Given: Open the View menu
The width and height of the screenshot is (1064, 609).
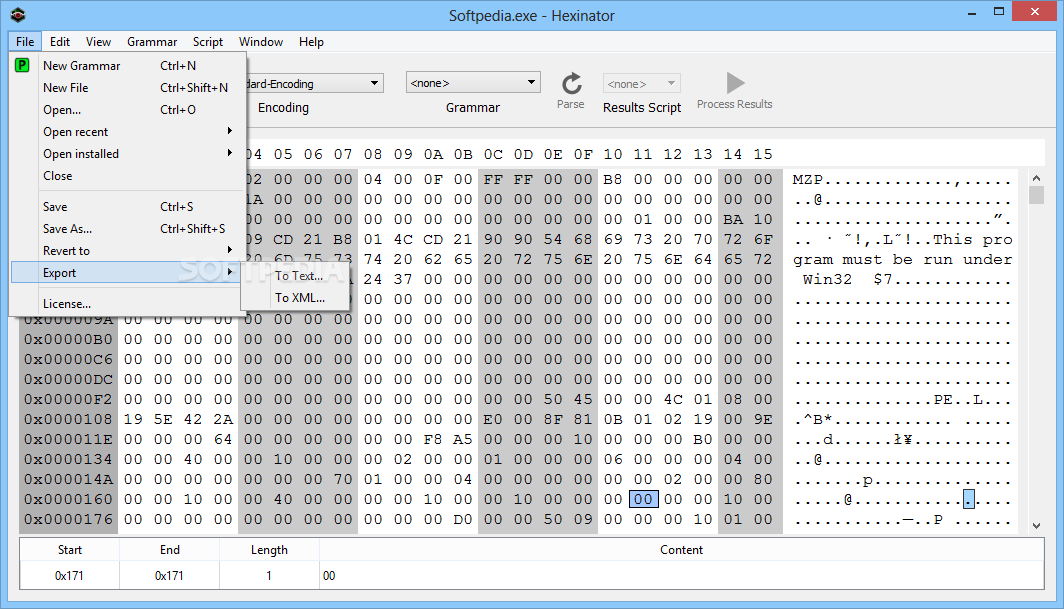Looking at the screenshot, I should pos(98,41).
